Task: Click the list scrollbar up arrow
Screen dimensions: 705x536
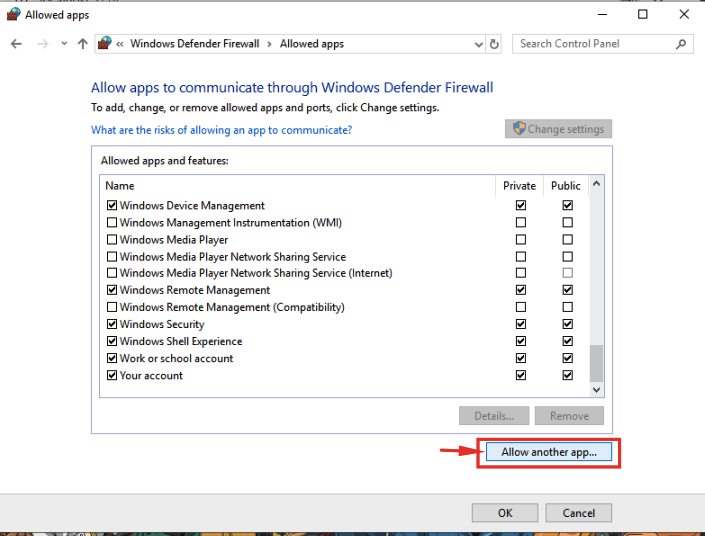Action: tap(596, 183)
